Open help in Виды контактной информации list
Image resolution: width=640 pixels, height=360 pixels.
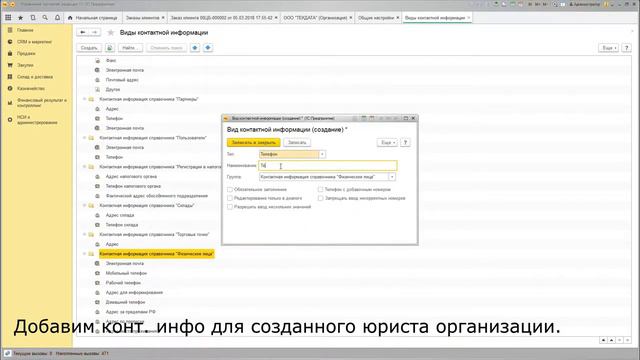tap(627, 48)
